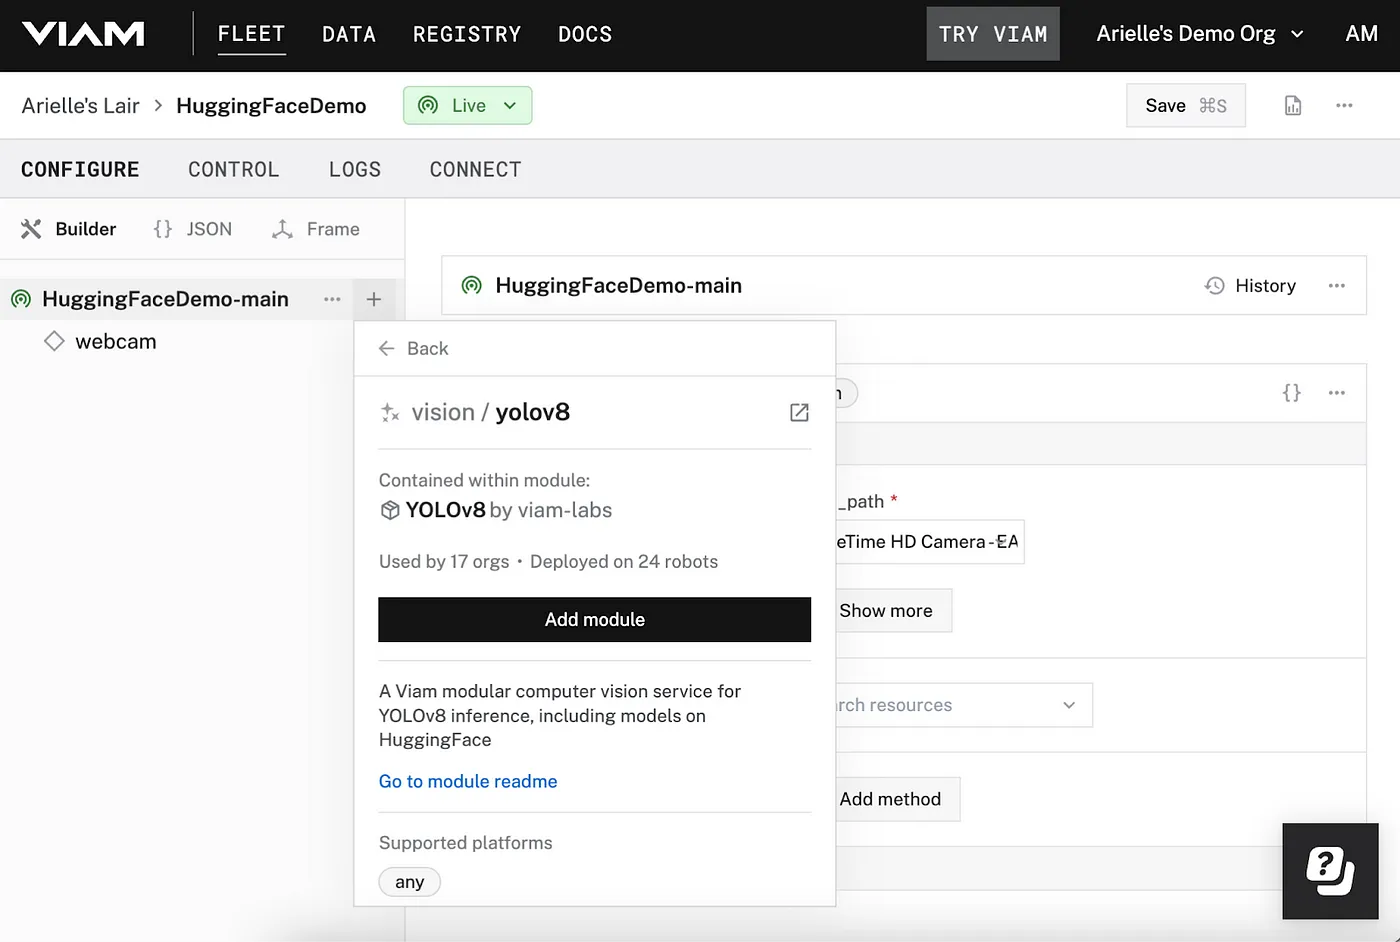Screen dimensions: 1400x942
Task: Open machine more options in header
Action: (x=1344, y=106)
